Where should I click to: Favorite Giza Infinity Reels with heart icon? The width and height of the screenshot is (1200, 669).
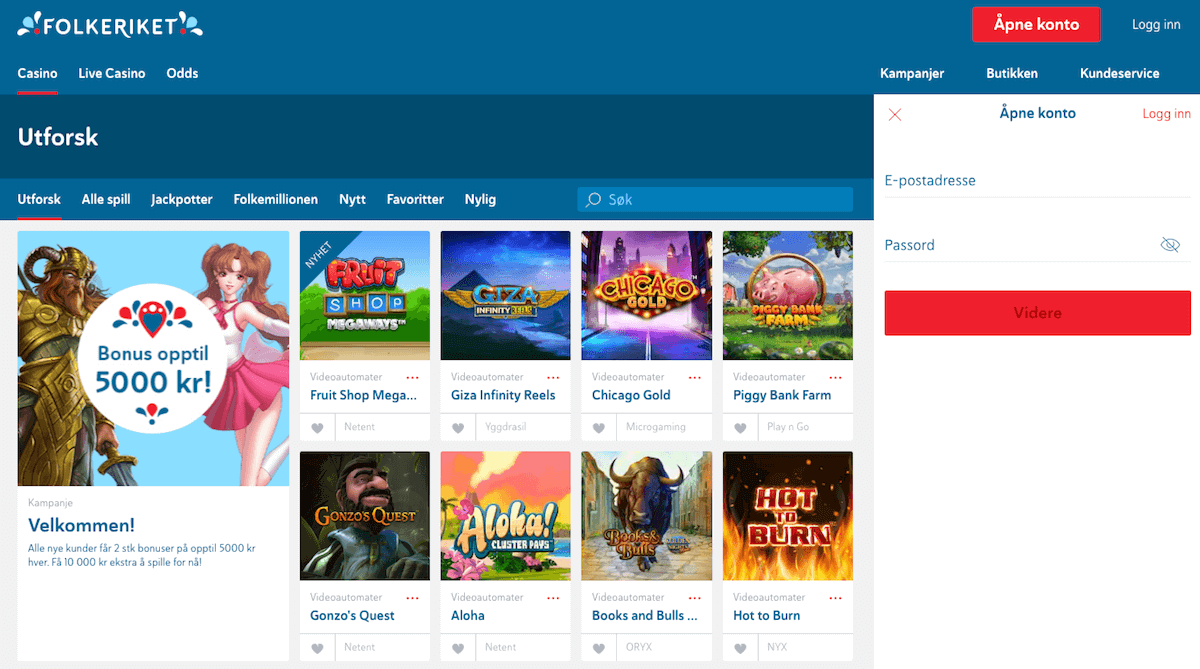pyautogui.click(x=459, y=427)
